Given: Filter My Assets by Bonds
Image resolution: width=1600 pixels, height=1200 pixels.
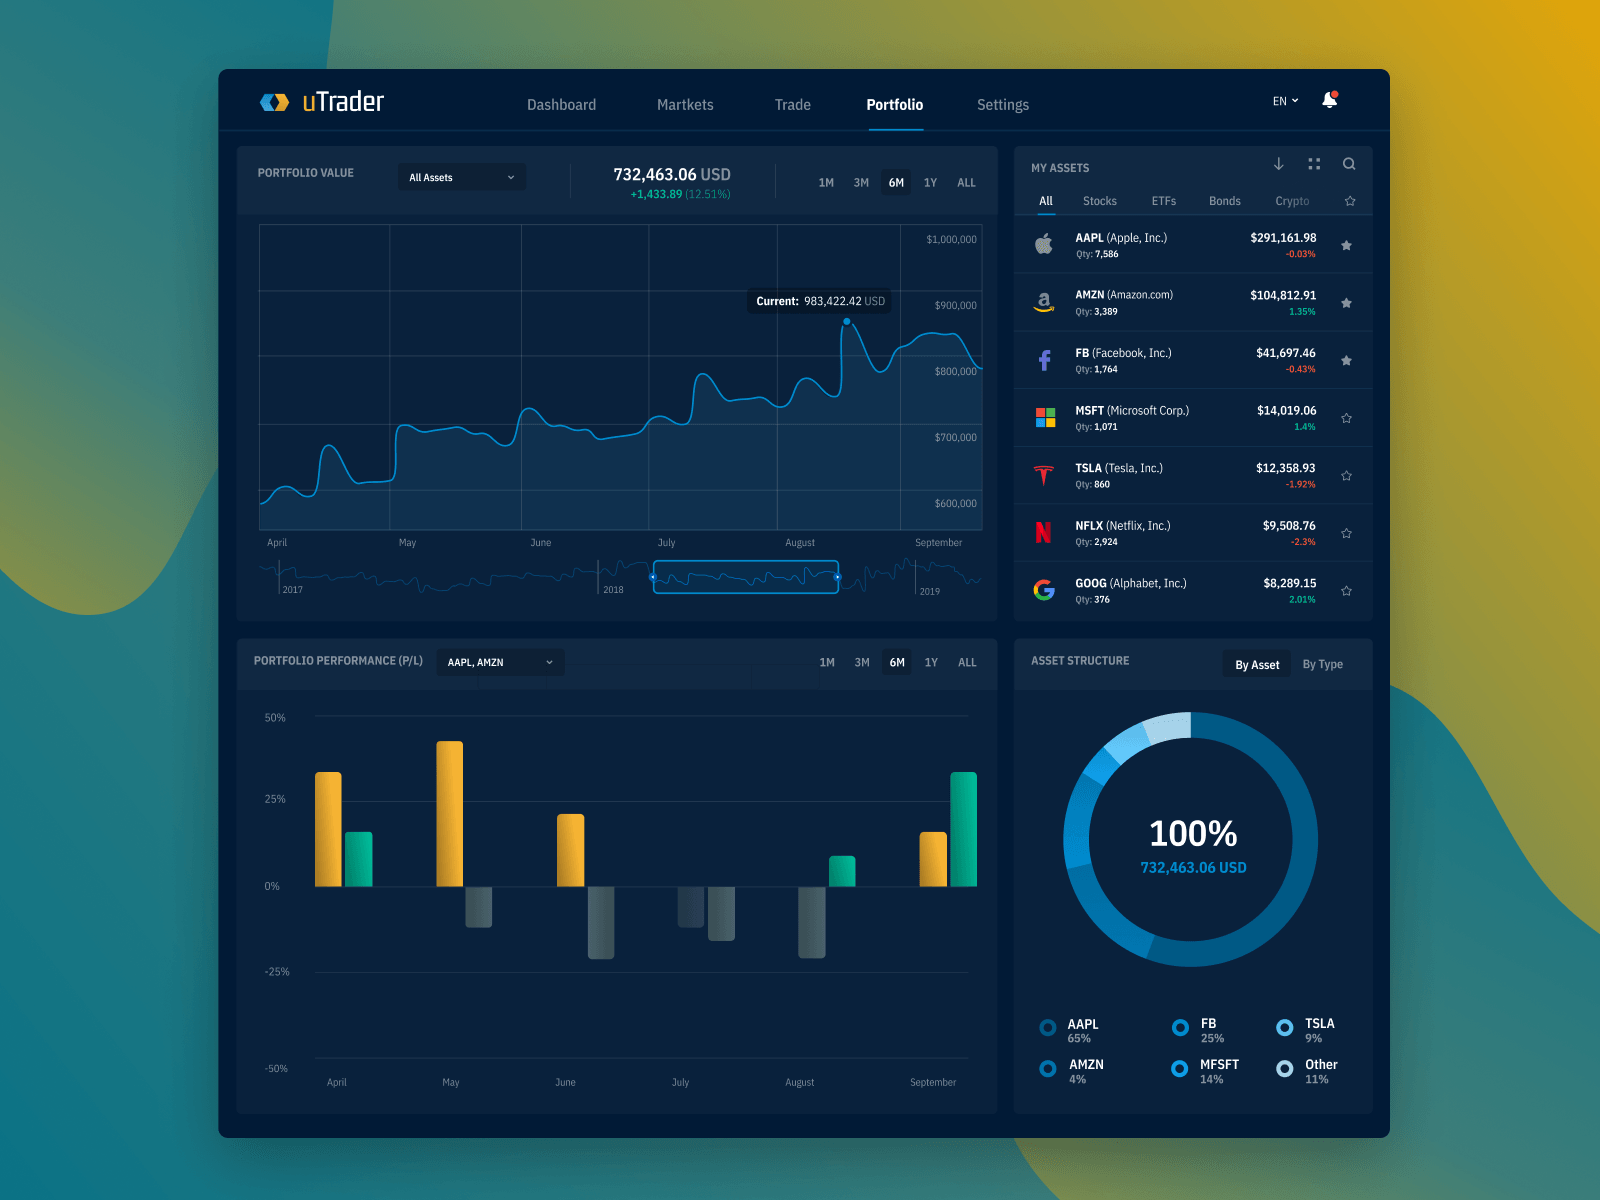Looking at the screenshot, I should [x=1224, y=201].
